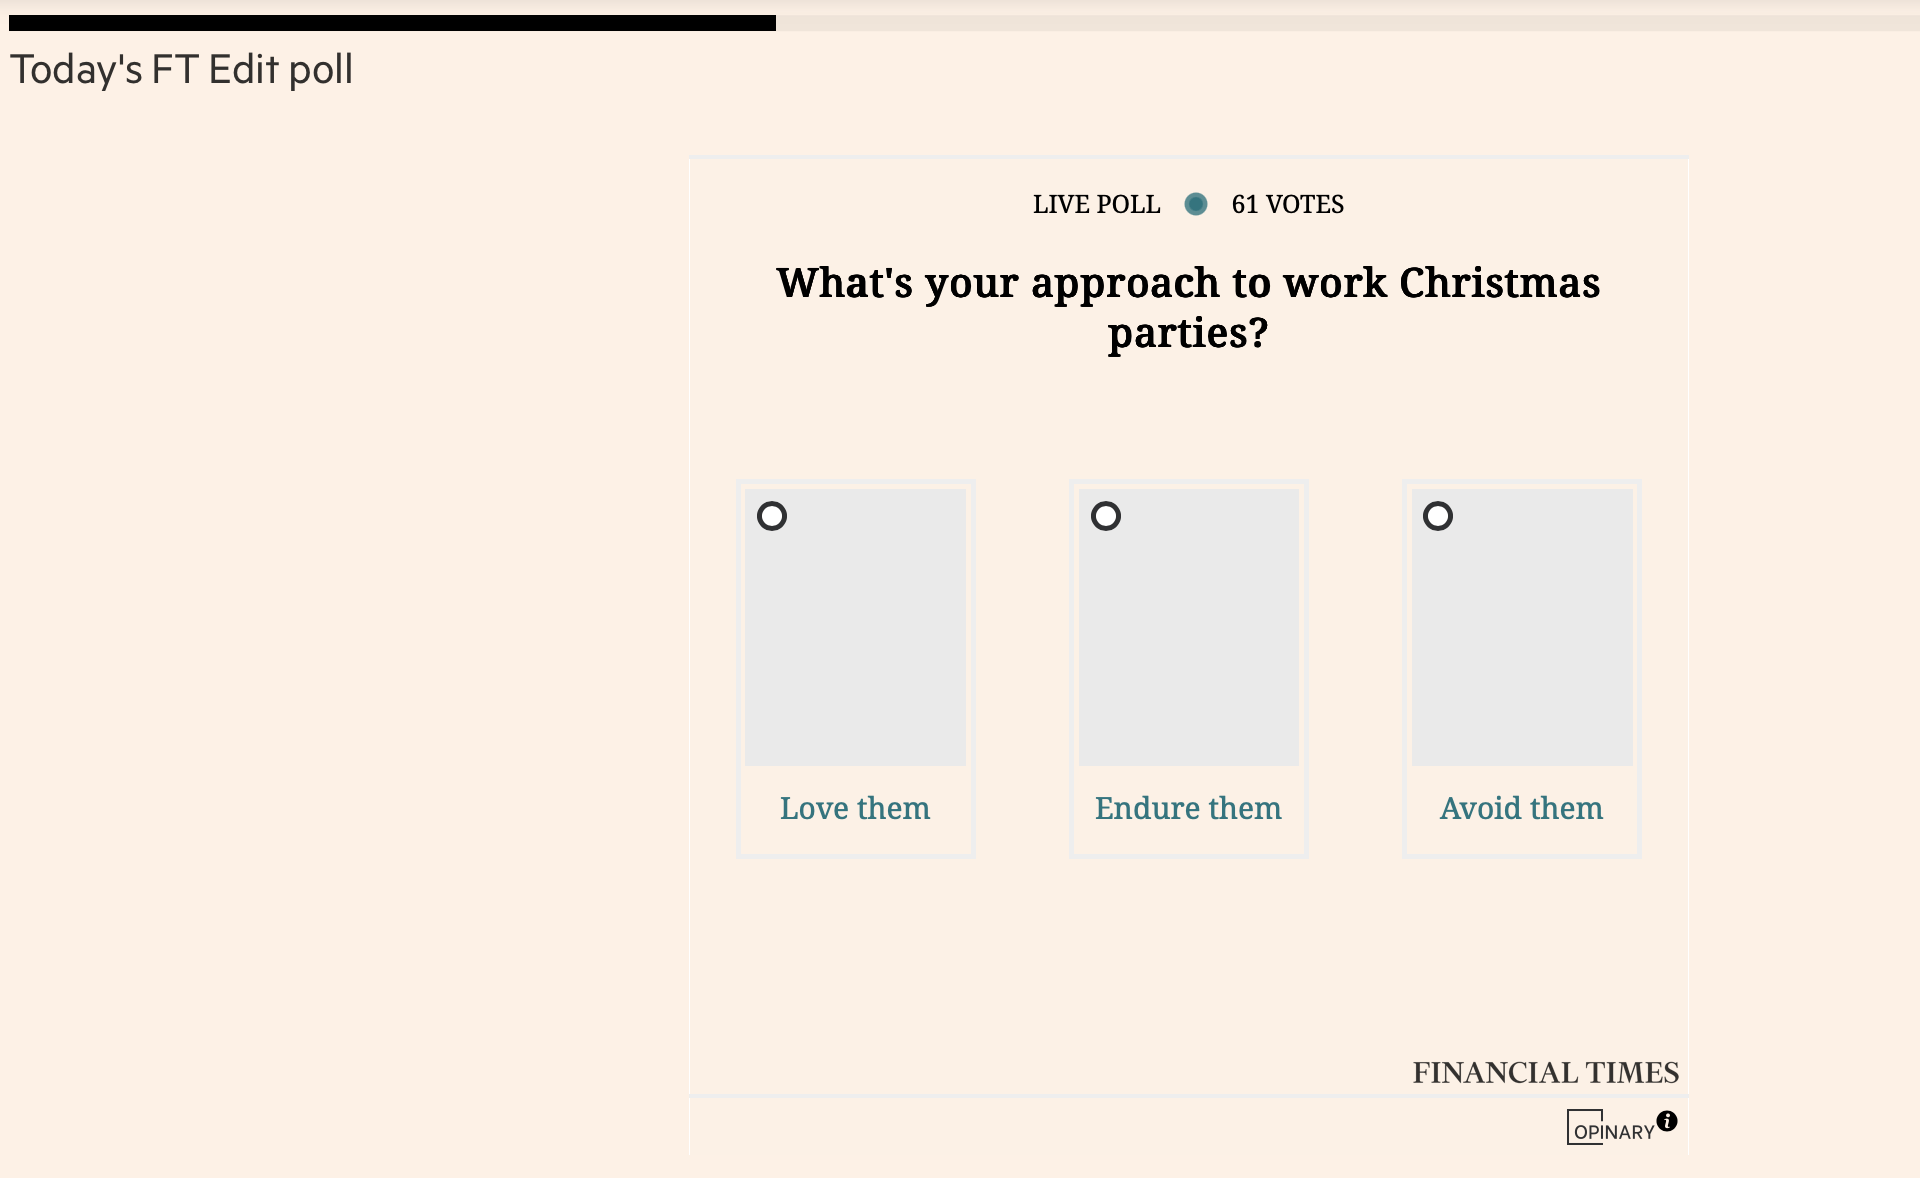Click the teal dot next to LIVE POLL
Screen dimensions: 1920x1178
coord(1196,204)
